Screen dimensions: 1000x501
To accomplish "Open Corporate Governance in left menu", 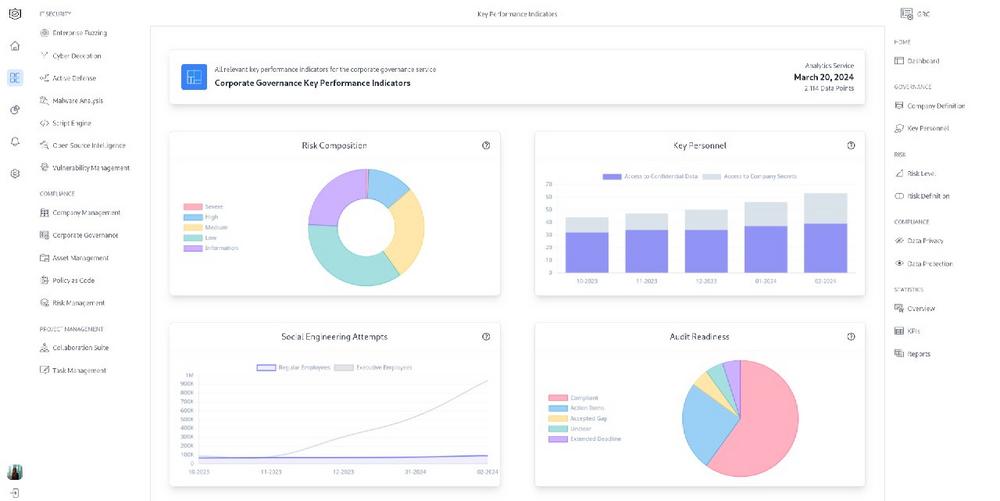I will pyautogui.click(x=85, y=235).
